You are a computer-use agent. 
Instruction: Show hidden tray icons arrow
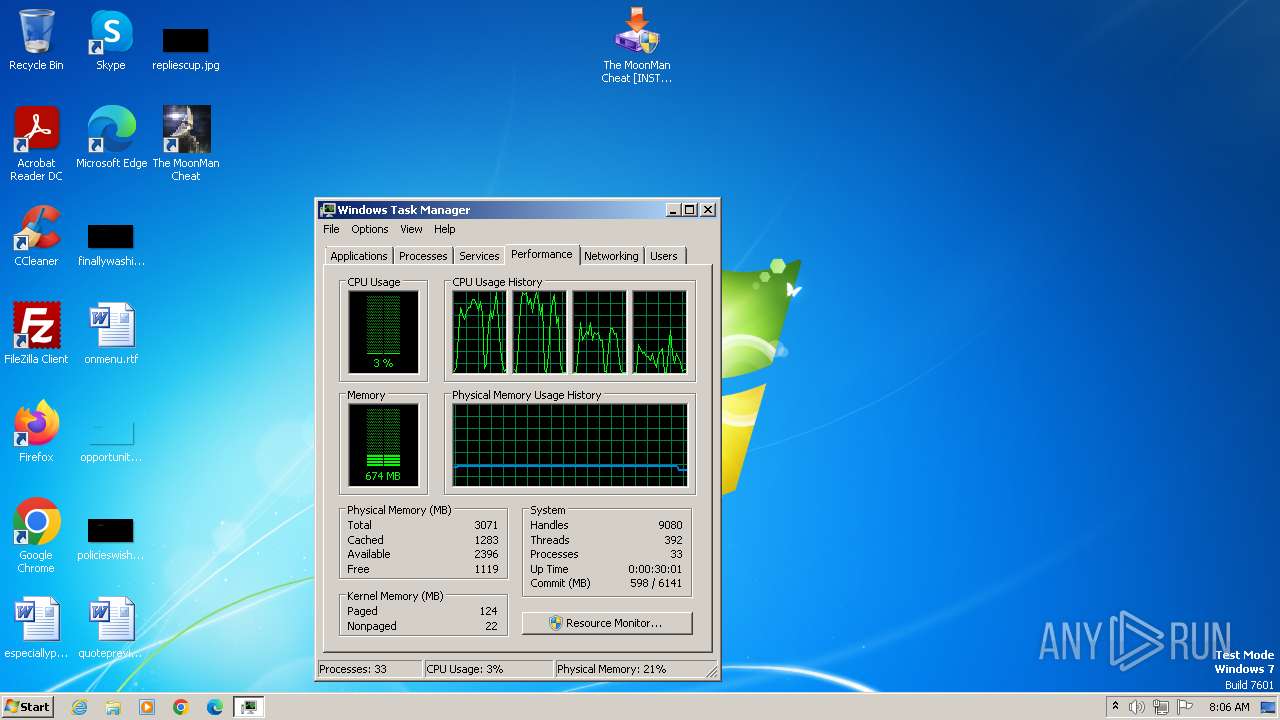click(1115, 707)
